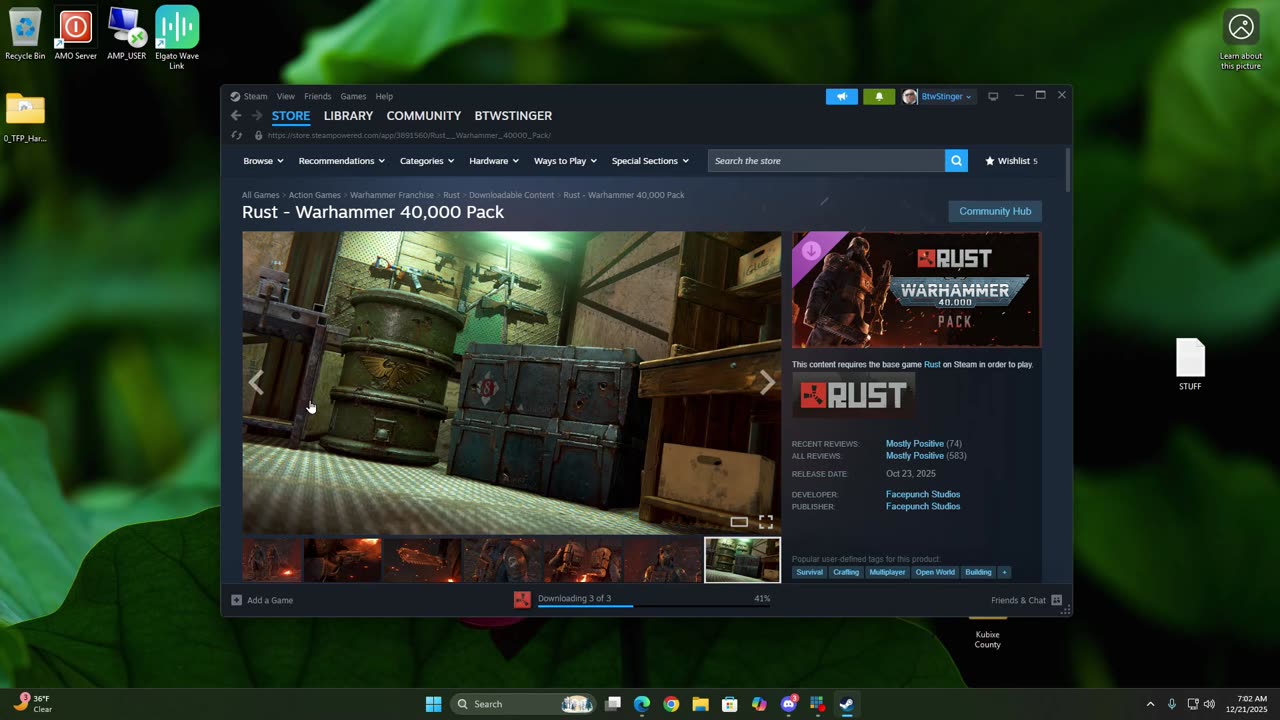This screenshot has width=1280, height=720.
Task: Open the Games menu
Action: tap(353, 96)
